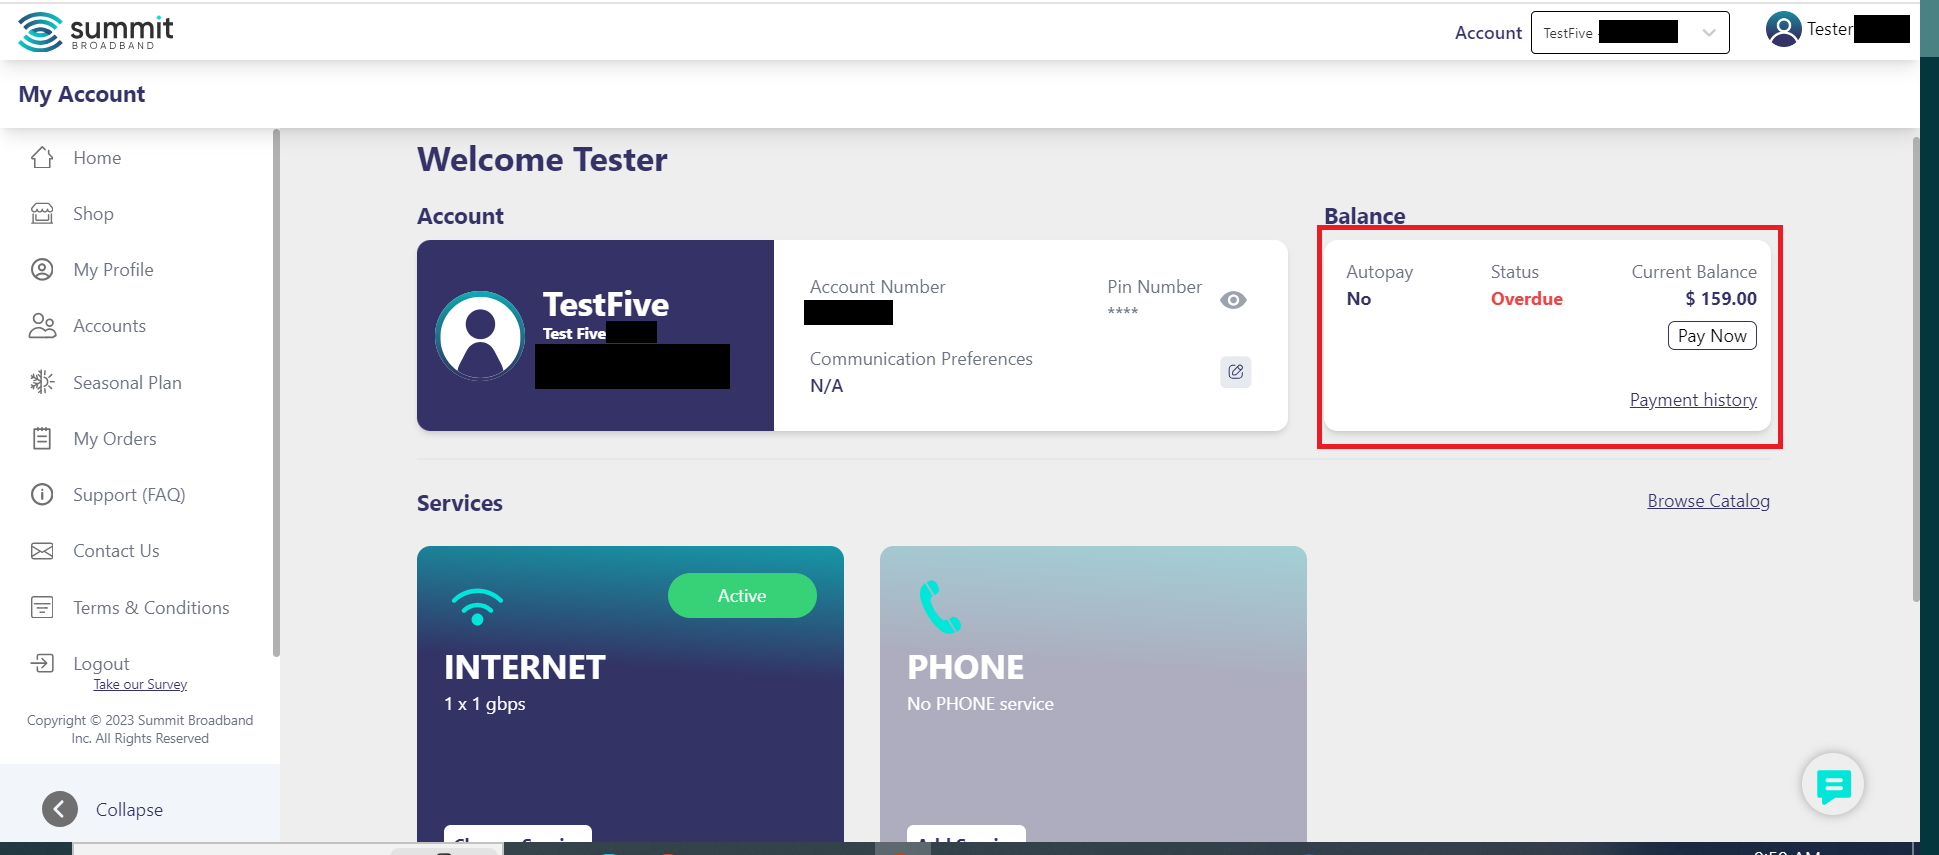Screen dimensions: 1939x855
Task: Collapse the sidebar navigation
Action: 60,809
